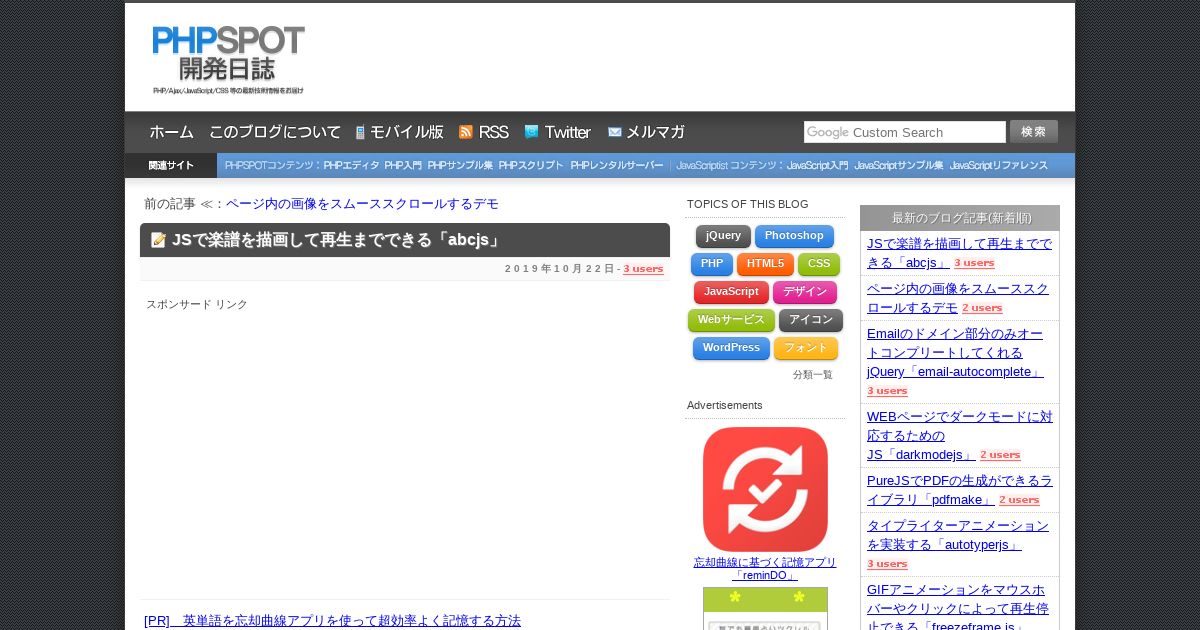
Task: Select the PHP topic tag
Action: coord(712,264)
